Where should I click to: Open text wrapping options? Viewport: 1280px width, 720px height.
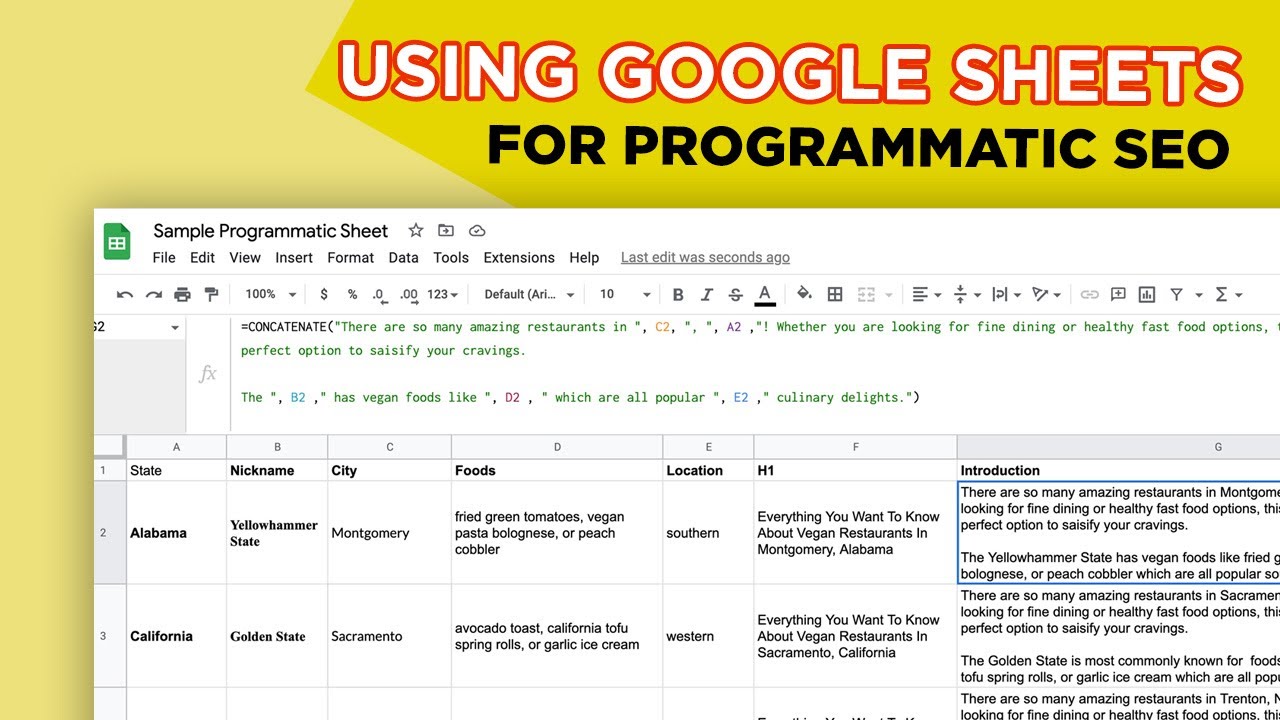[1007, 294]
